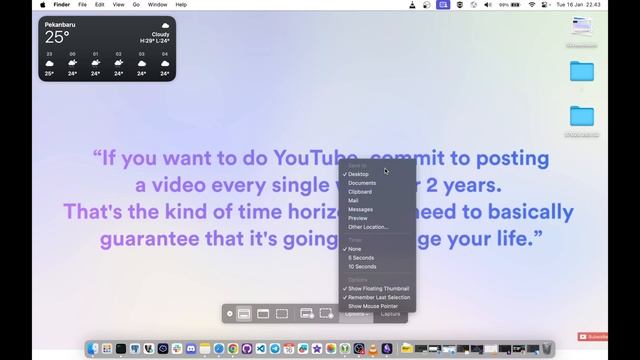
Task: Open the Go menu
Action: click(x=136, y=5)
